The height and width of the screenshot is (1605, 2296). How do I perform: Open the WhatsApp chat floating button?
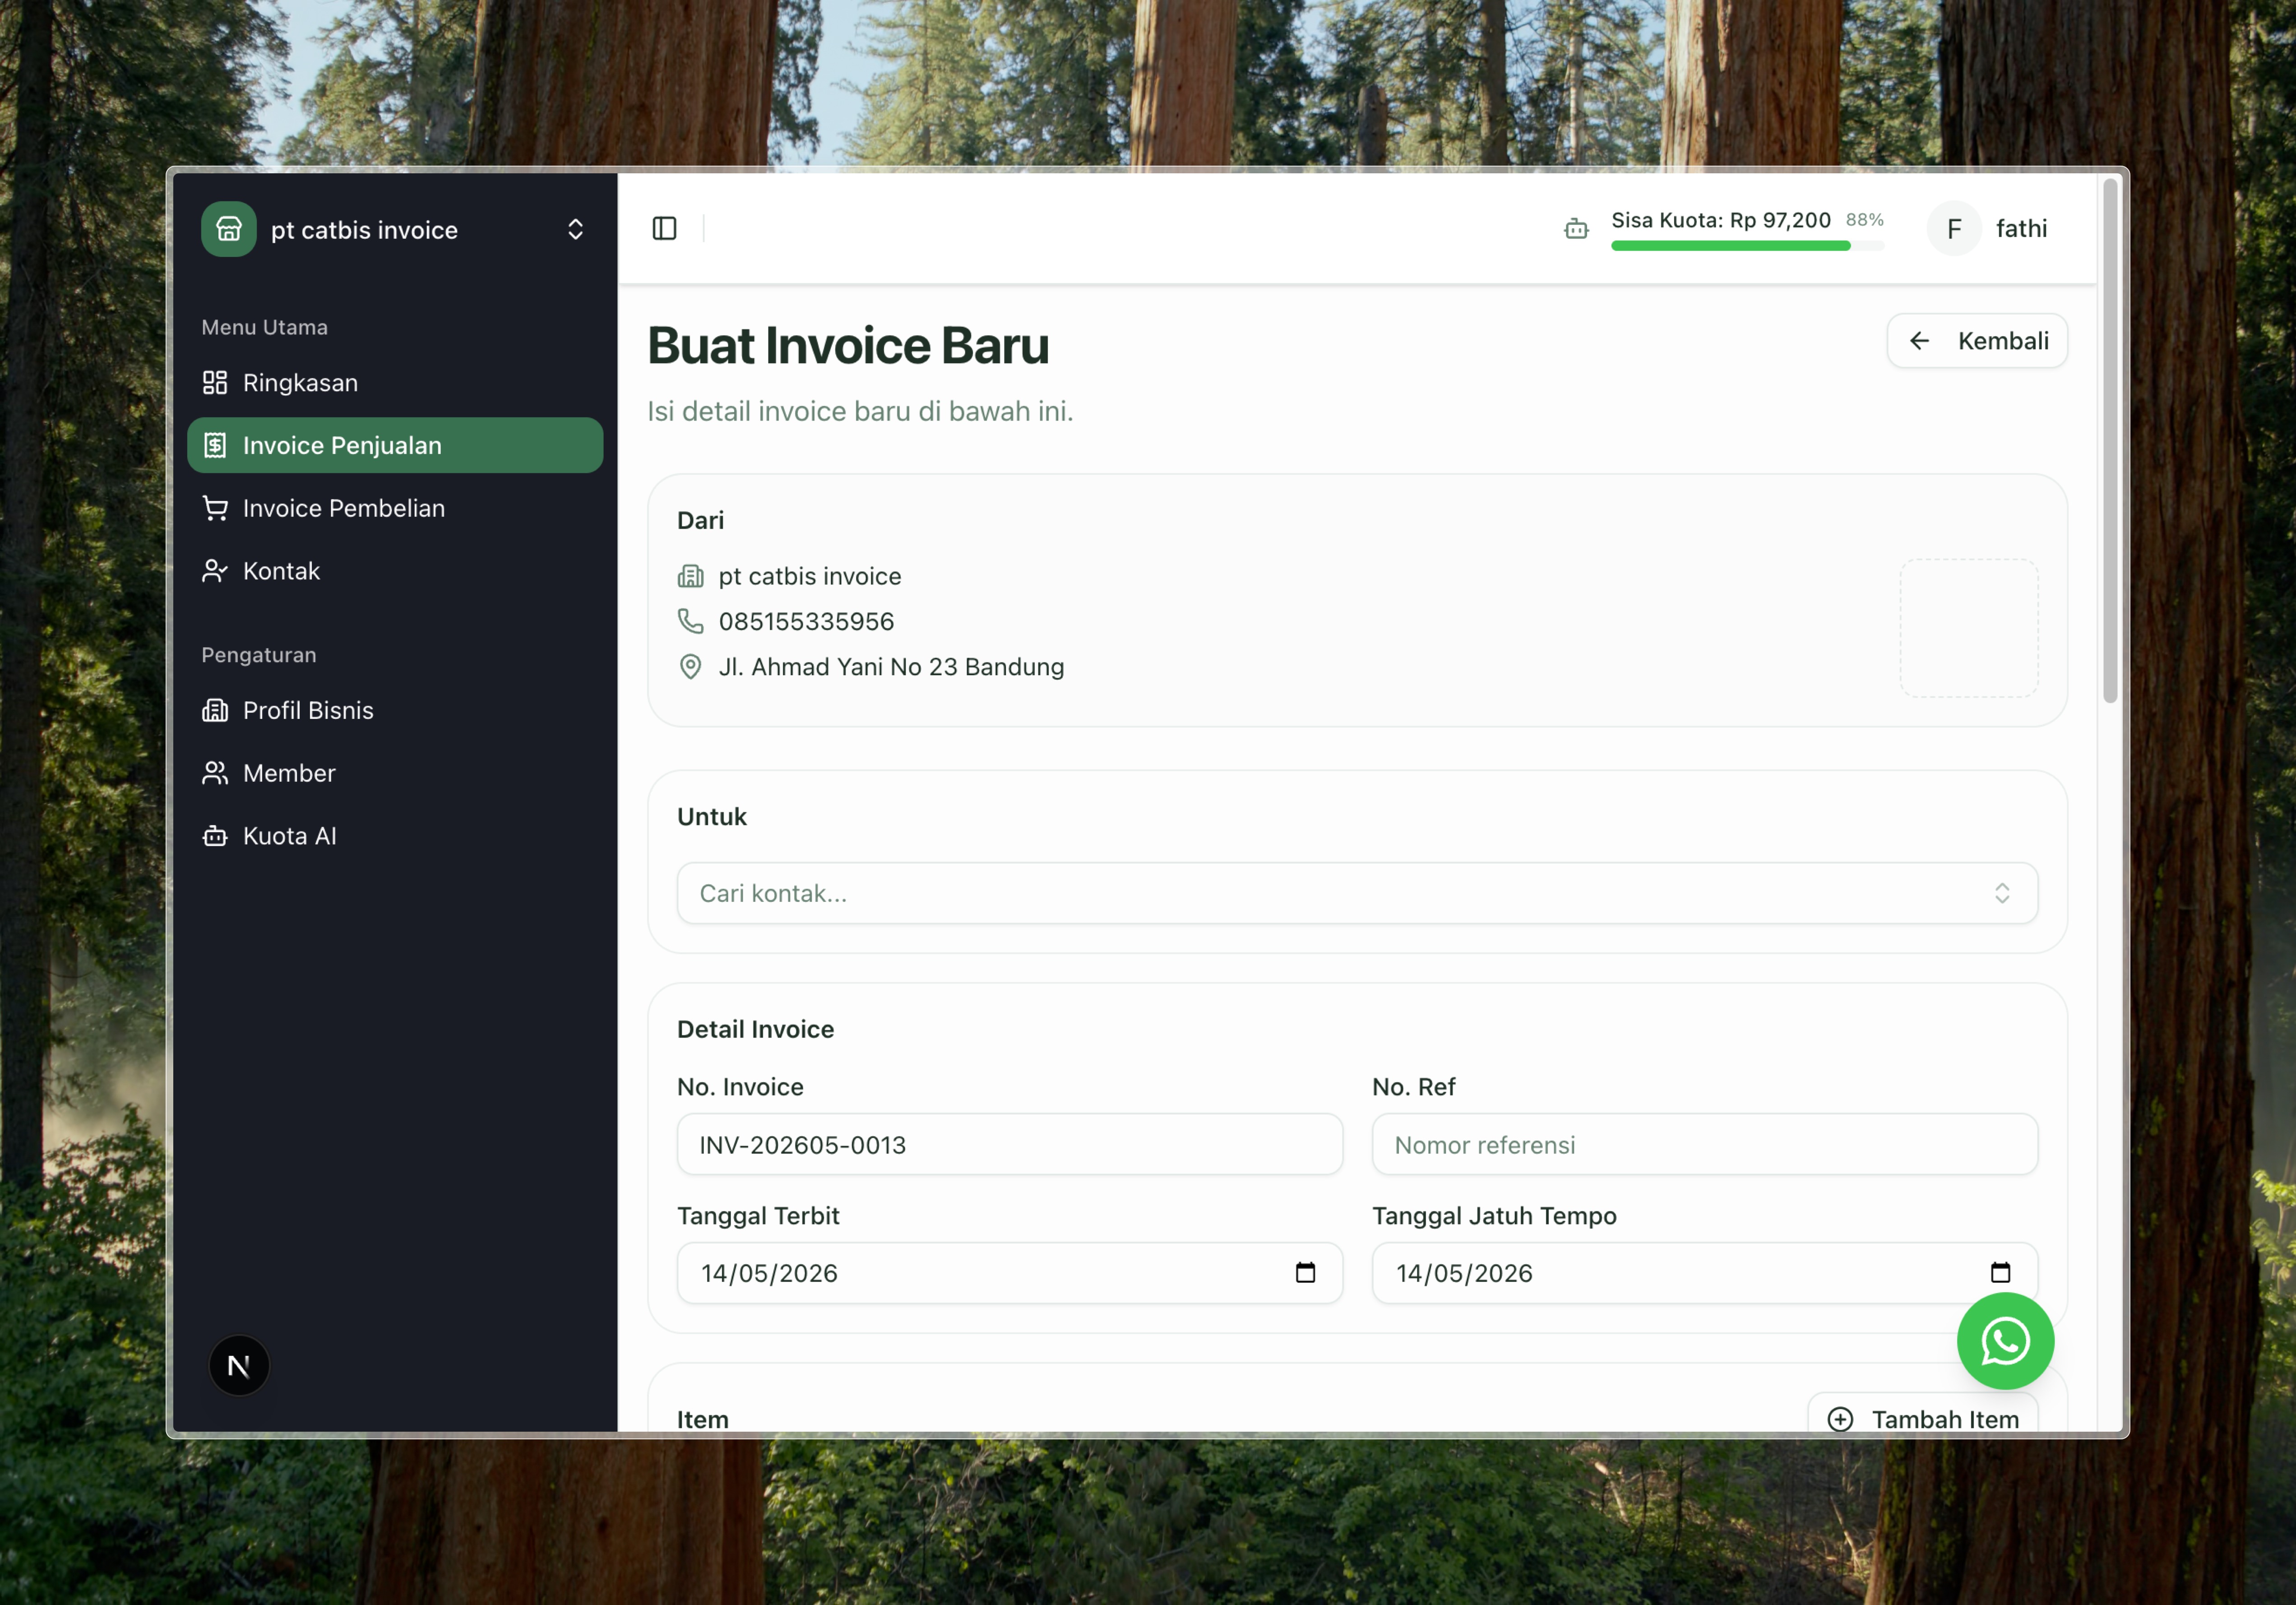tap(2005, 1341)
